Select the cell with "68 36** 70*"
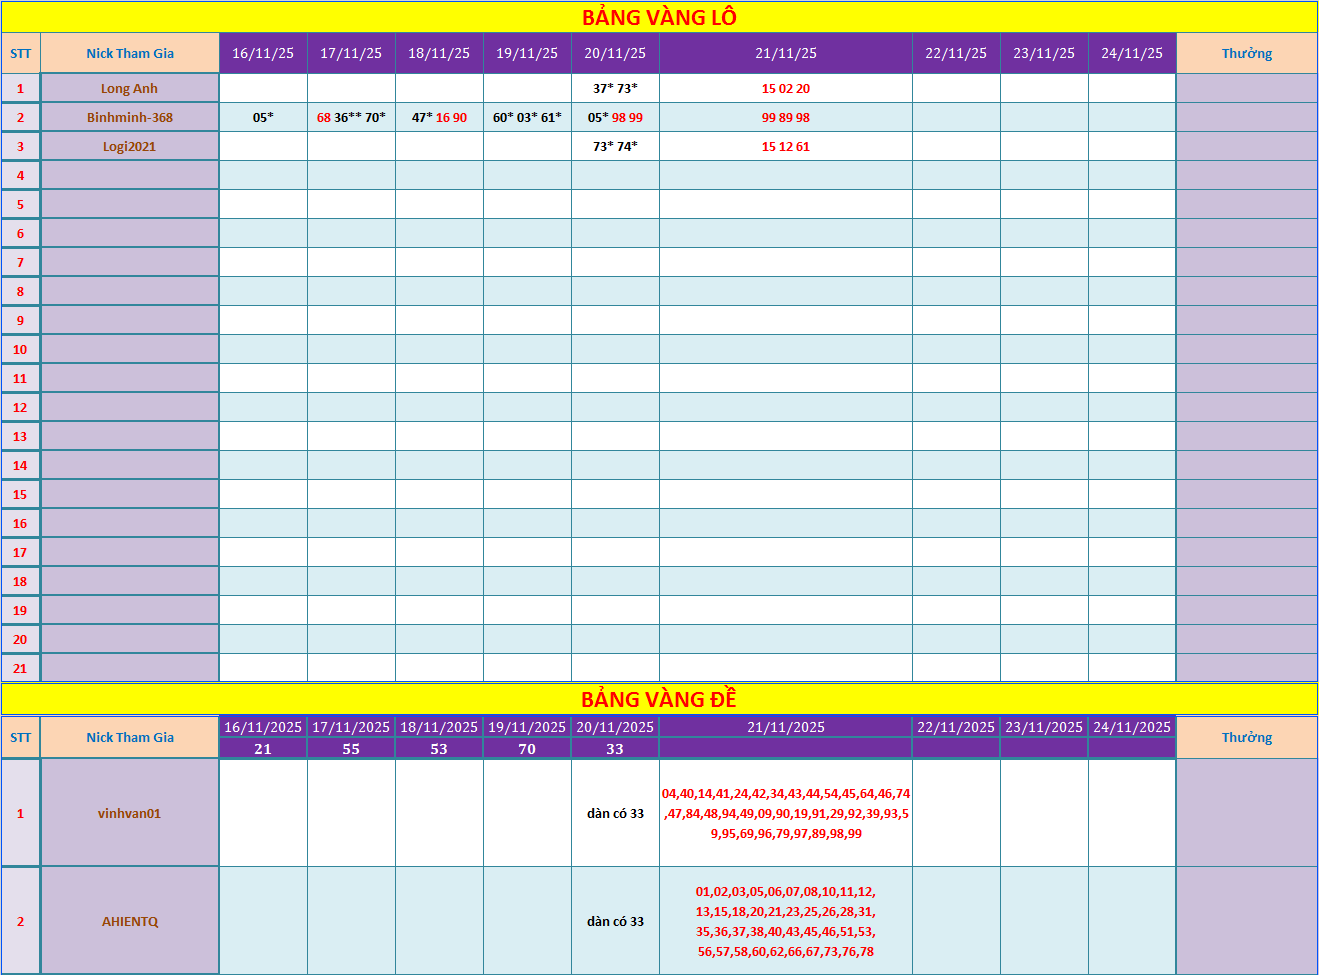The image size is (1319, 975). pos(351,117)
